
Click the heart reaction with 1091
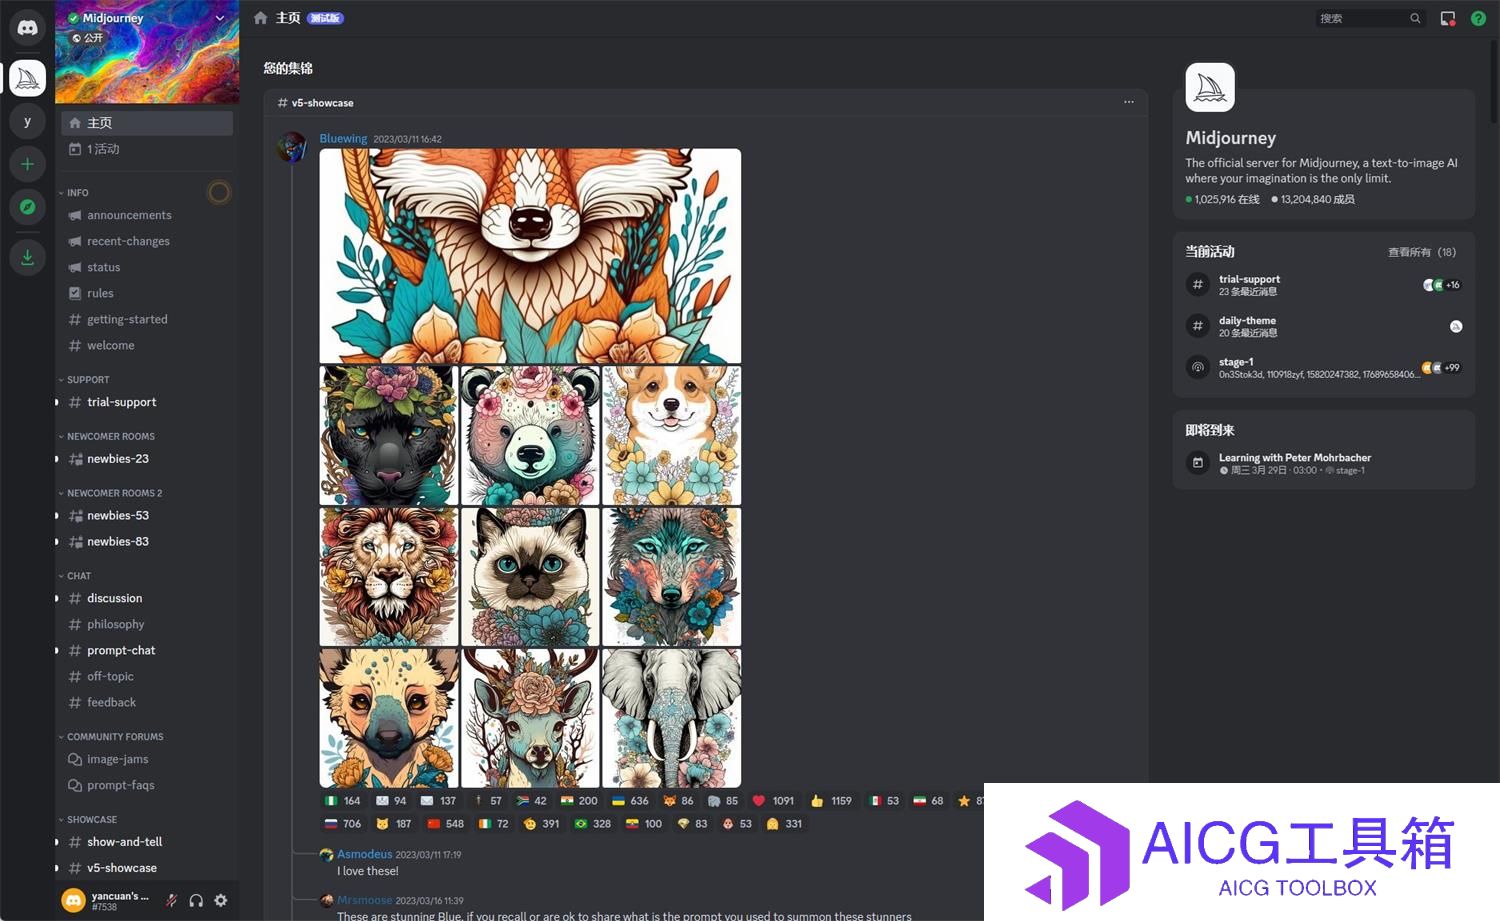pos(773,801)
